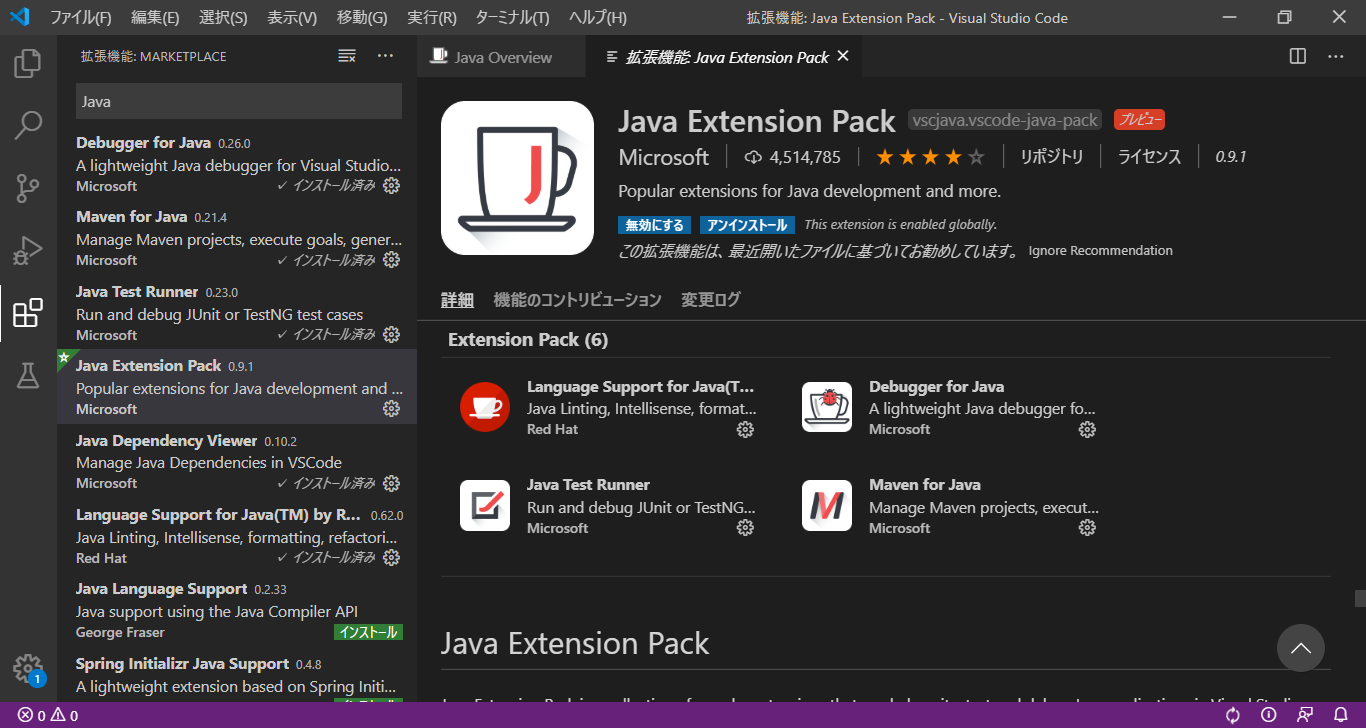The image size is (1366, 728).
Task: Select Spring Initializr Java Support in list
Action: click(x=237, y=677)
